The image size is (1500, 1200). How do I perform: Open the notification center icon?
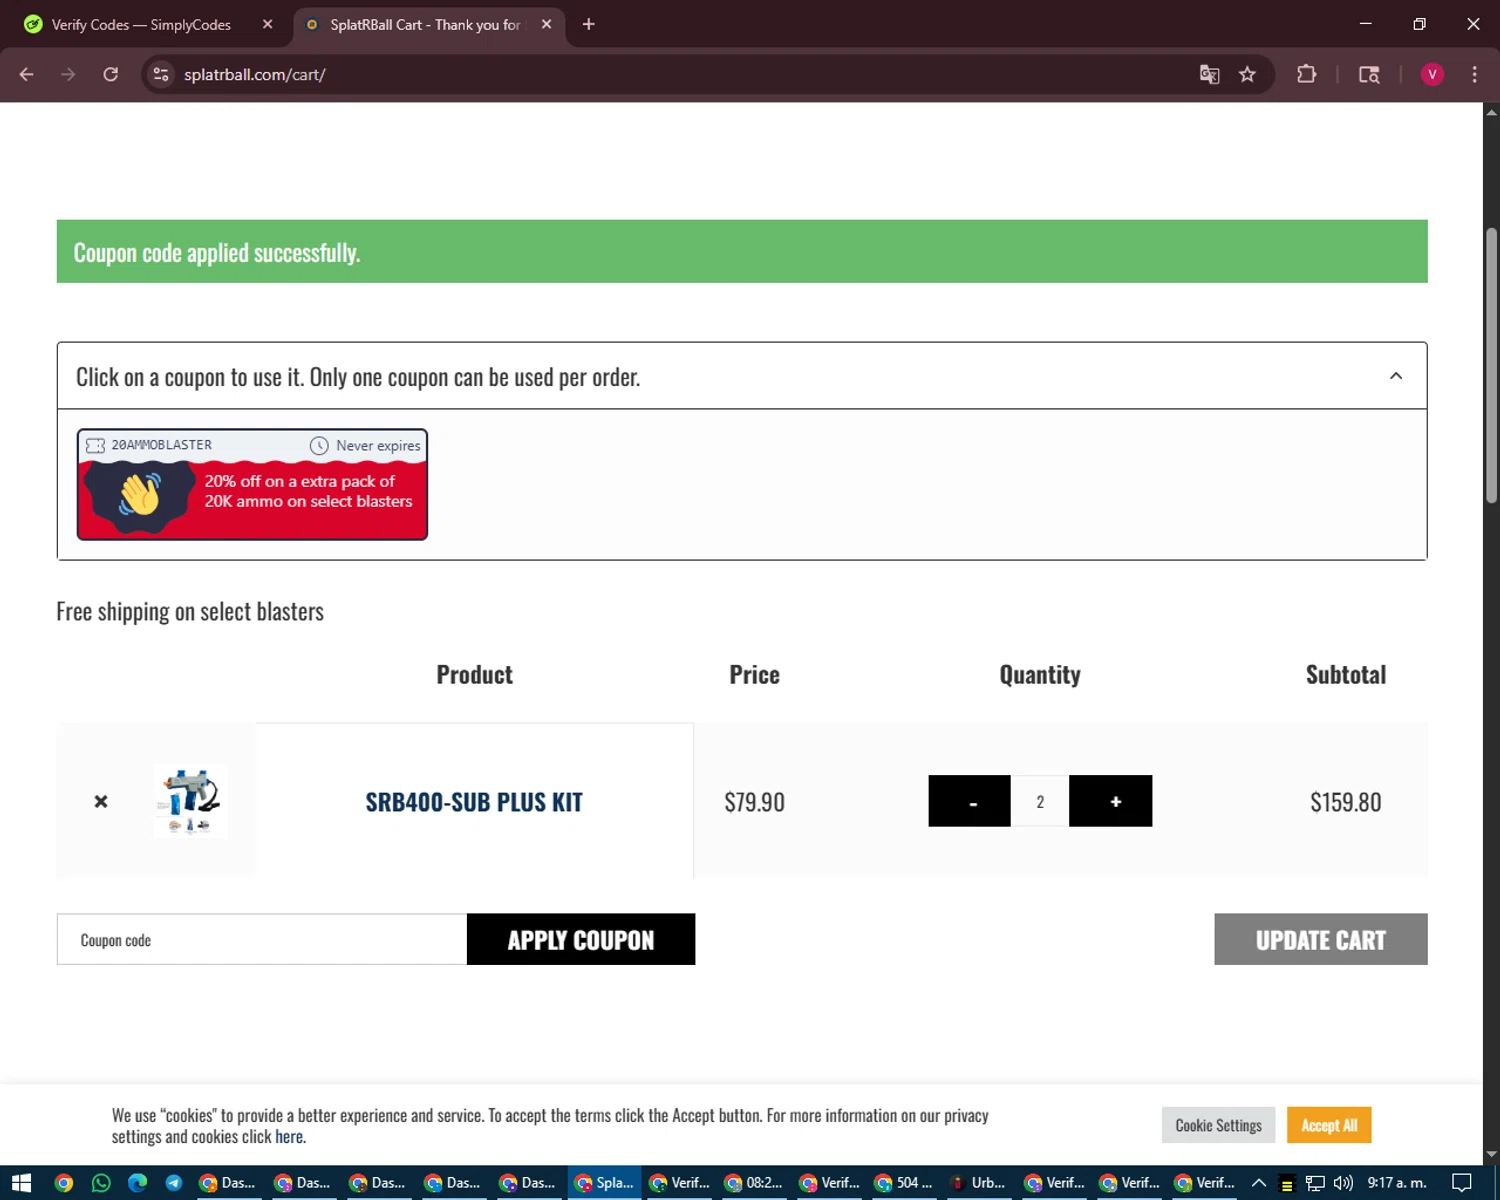coord(1461,1183)
